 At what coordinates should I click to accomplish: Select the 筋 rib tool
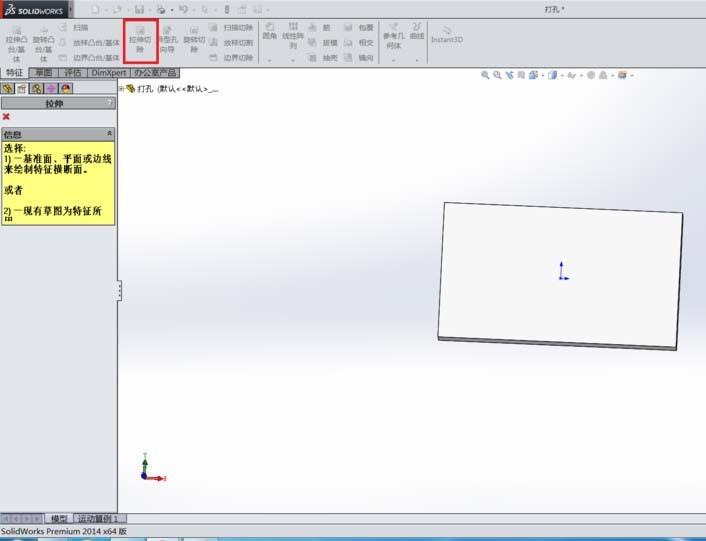(x=319, y=28)
